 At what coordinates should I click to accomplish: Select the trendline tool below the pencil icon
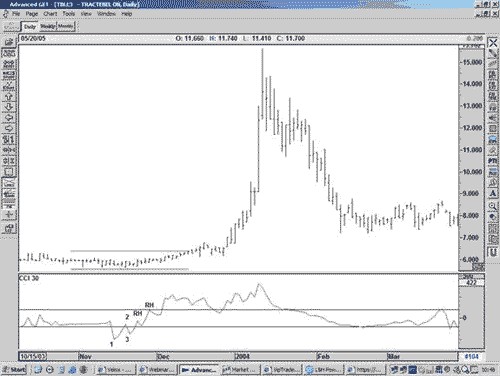pyautogui.click(x=493, y=63)
